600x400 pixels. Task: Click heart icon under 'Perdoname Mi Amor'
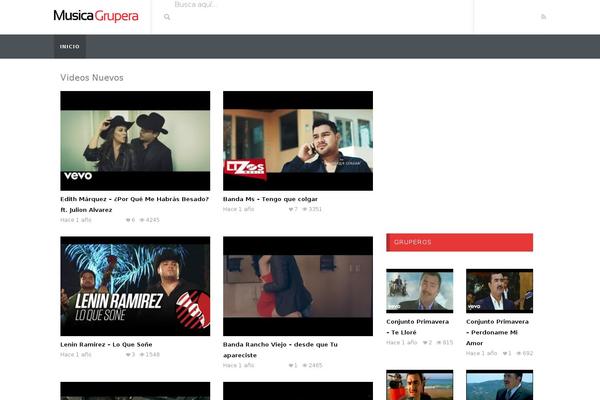pyautogui.click(x=505, y=353)
